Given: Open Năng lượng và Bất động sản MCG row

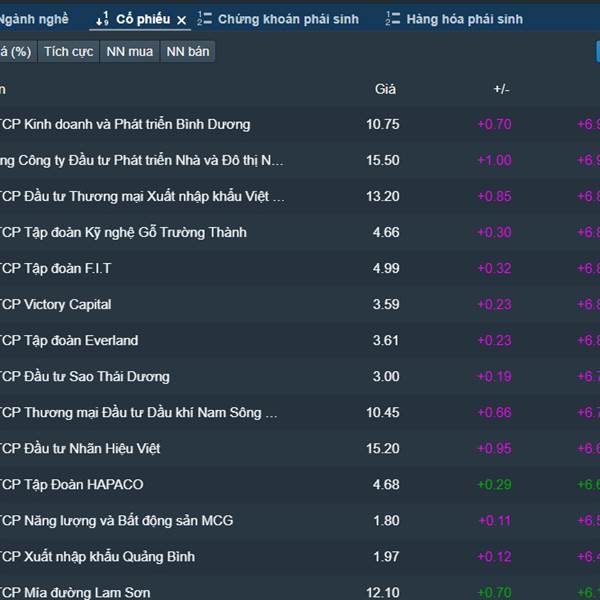Looking at the screenshot, I should click(300, 520).
